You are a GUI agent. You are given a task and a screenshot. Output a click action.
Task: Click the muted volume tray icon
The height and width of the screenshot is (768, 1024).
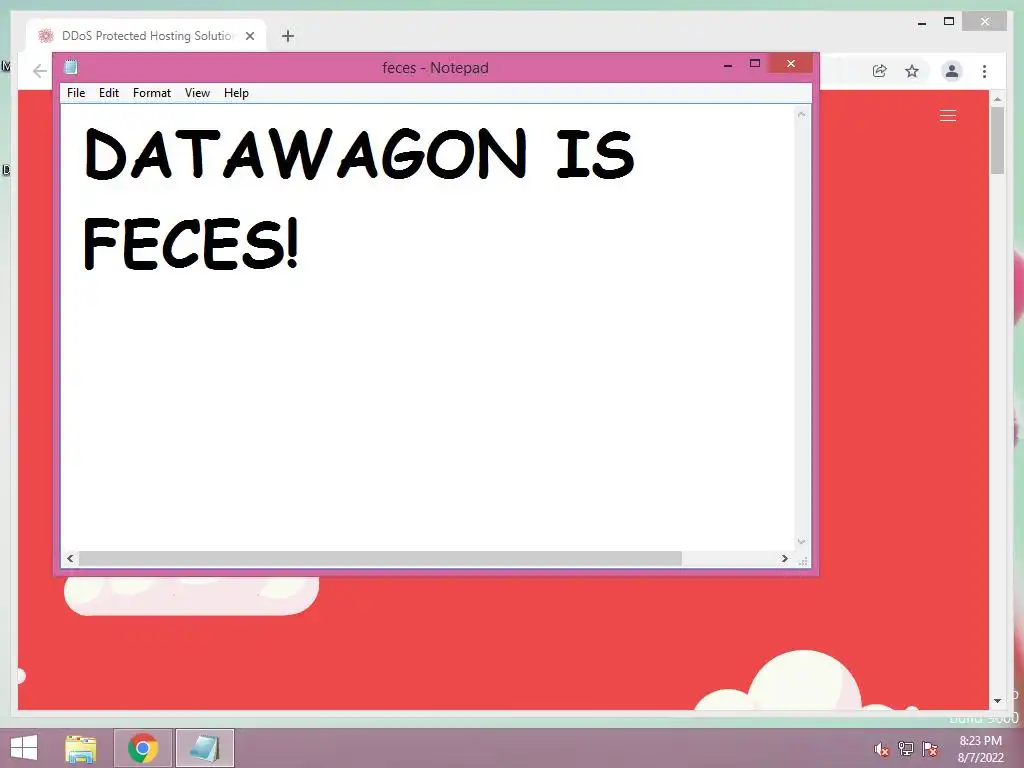click(x=882, y=749)
